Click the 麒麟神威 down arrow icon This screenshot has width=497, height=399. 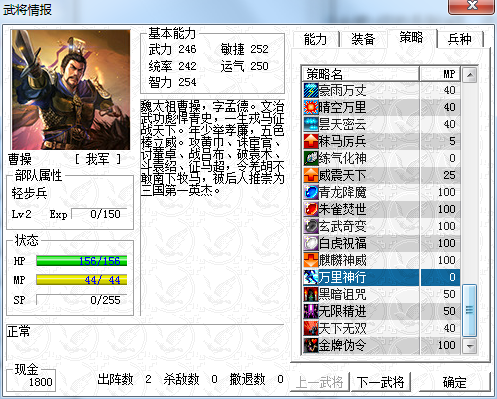[311, 260]
